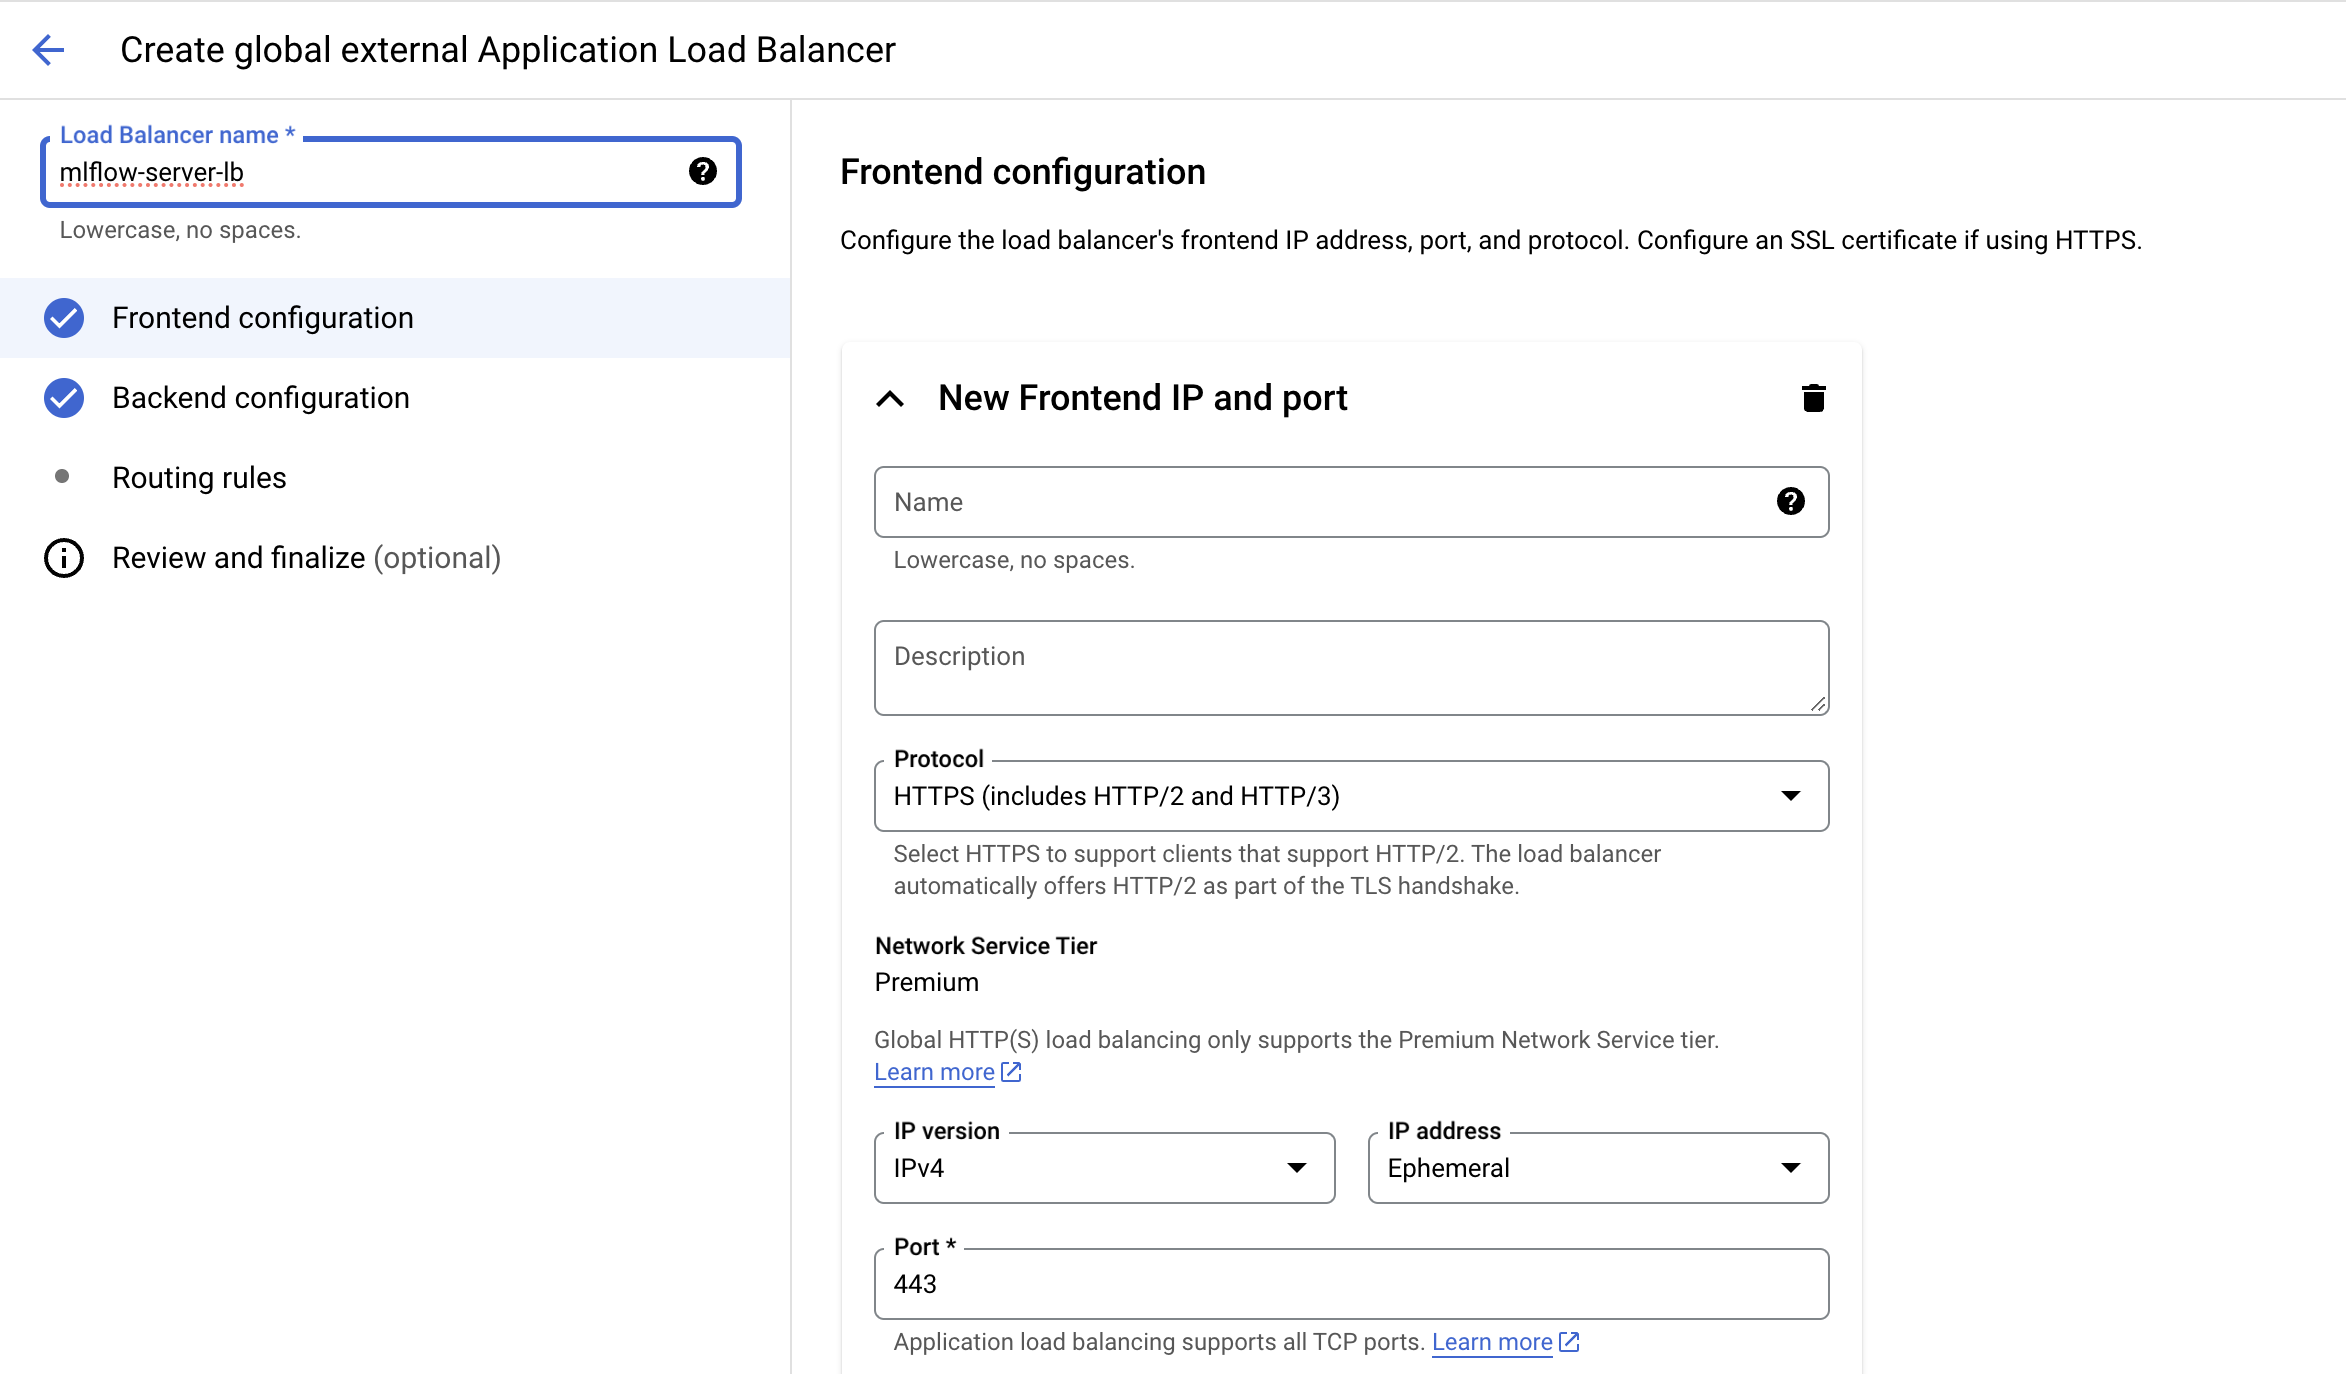Screen dimensions: 2346x1374
Task: Open the Protocol dropdown
Action: click(1351, 796)
